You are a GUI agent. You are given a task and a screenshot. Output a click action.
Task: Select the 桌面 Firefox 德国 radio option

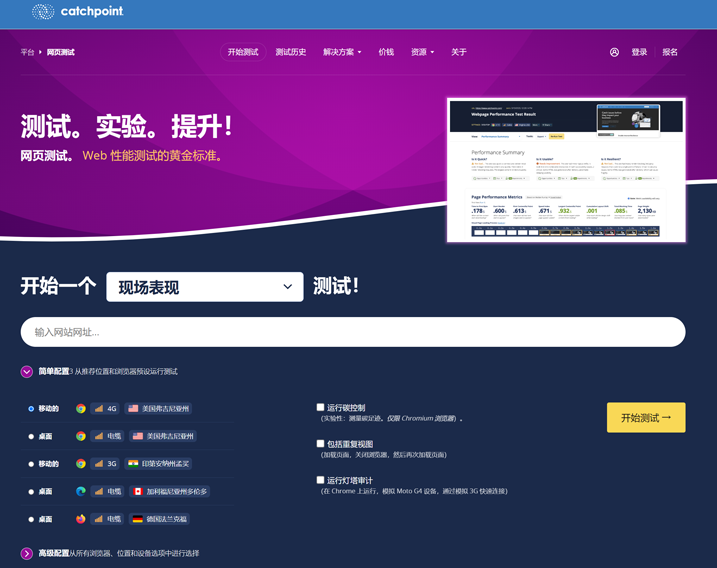[31, 519]
